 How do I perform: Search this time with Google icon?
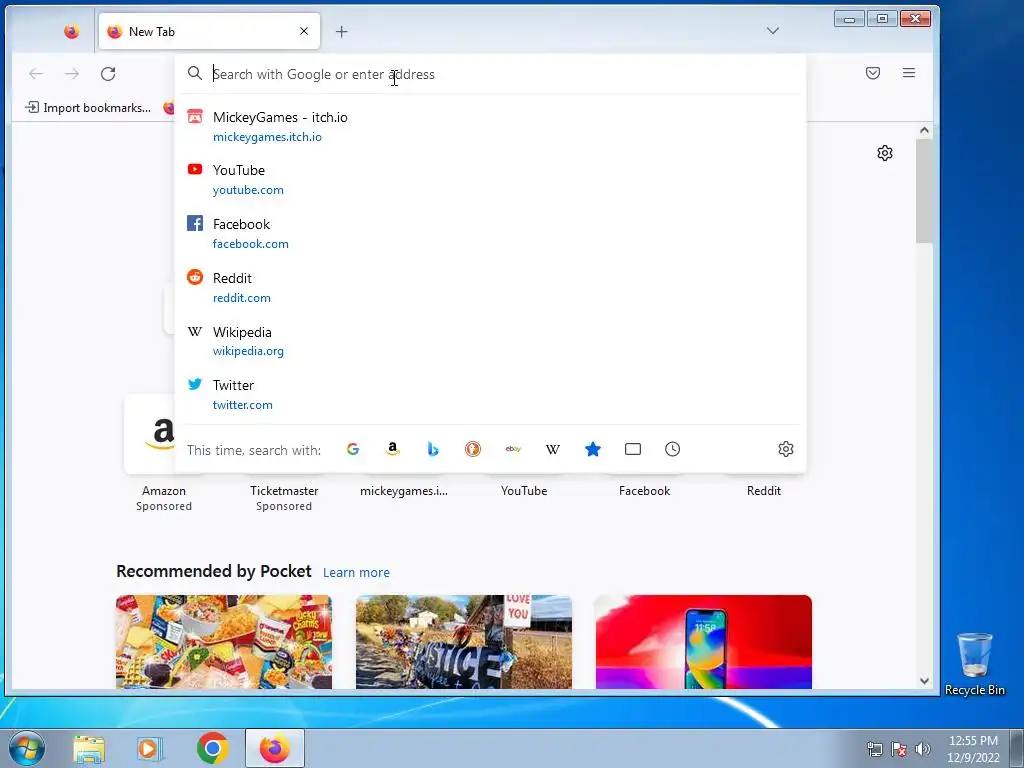coord(353,449)
